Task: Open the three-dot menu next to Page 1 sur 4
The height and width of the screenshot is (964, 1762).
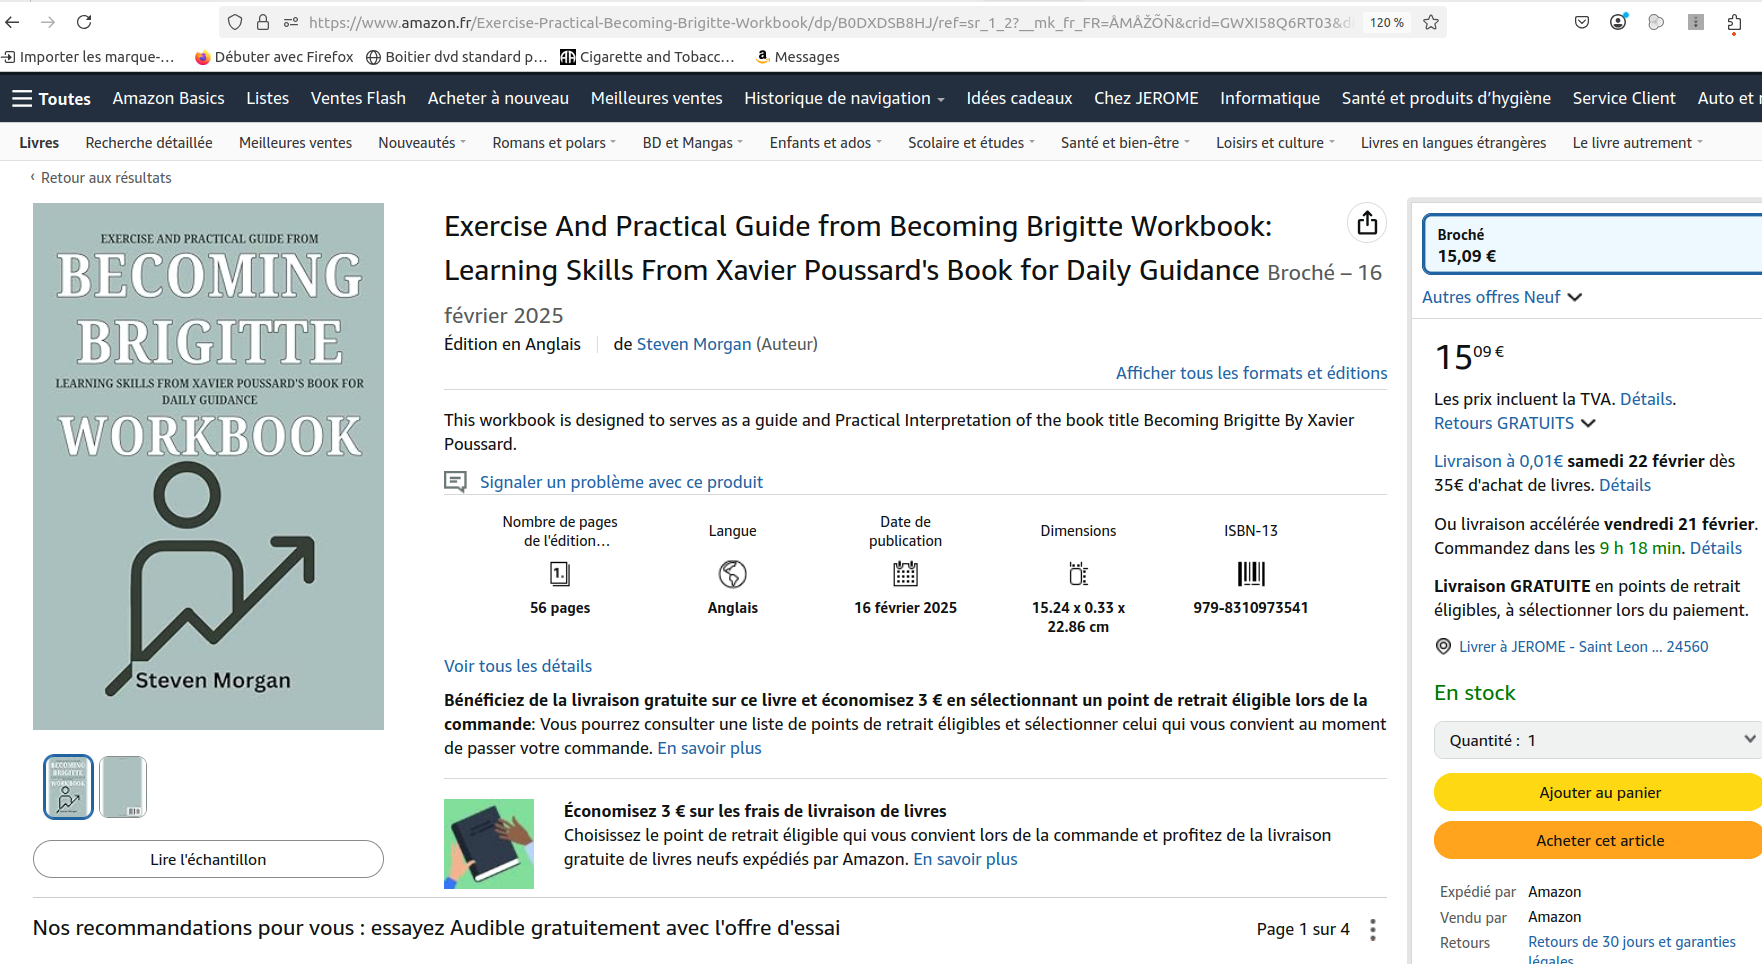Action: tap(1373, 930)
